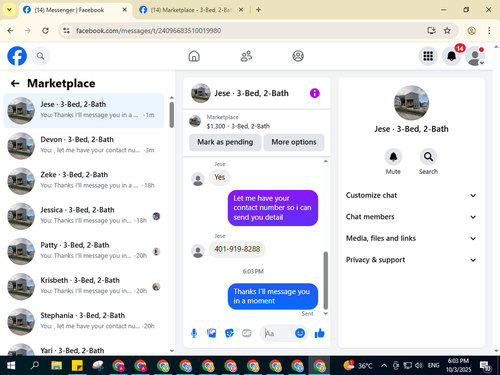Screen dimensions: 500x375
Task: Close the Marketplace browser tab
Action: coord(241,10)
